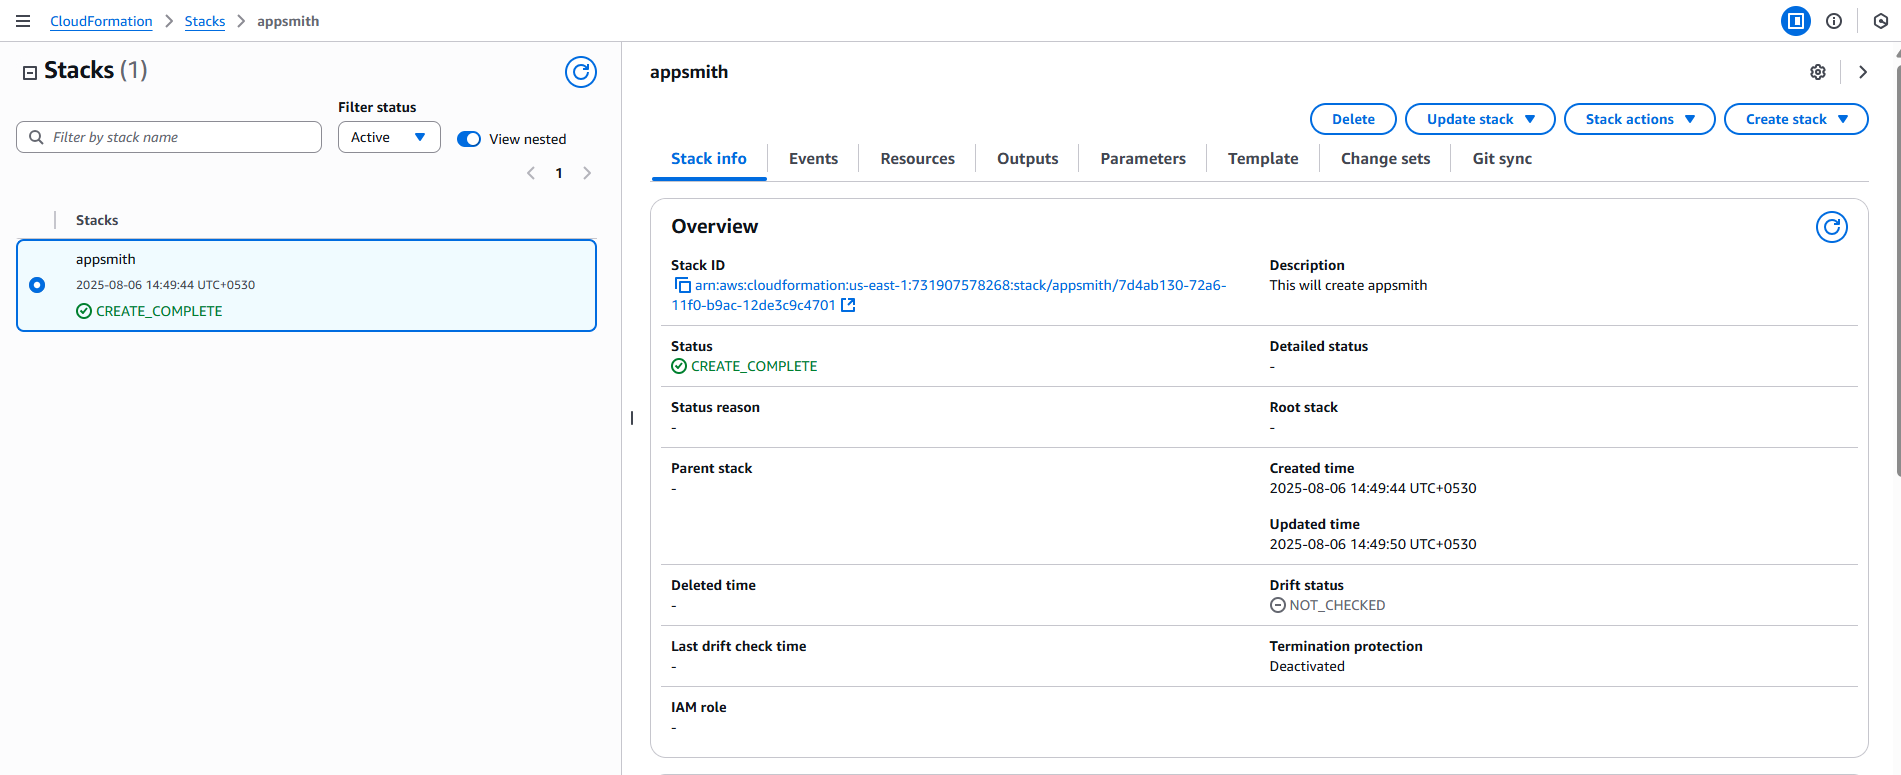Copy the Stack ID ARN
The width and height of the screenshot is (1901, 775).
point(682,285)
